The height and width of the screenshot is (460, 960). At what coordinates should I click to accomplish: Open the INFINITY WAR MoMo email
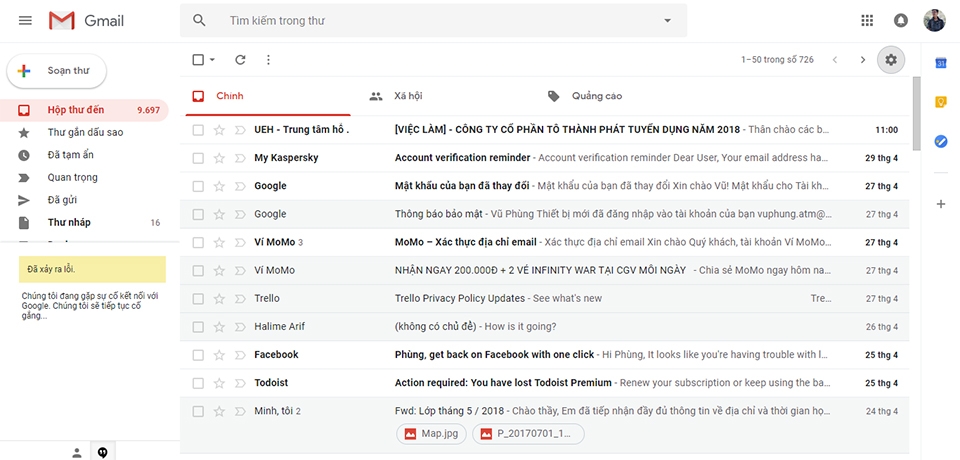coord(545,271)
